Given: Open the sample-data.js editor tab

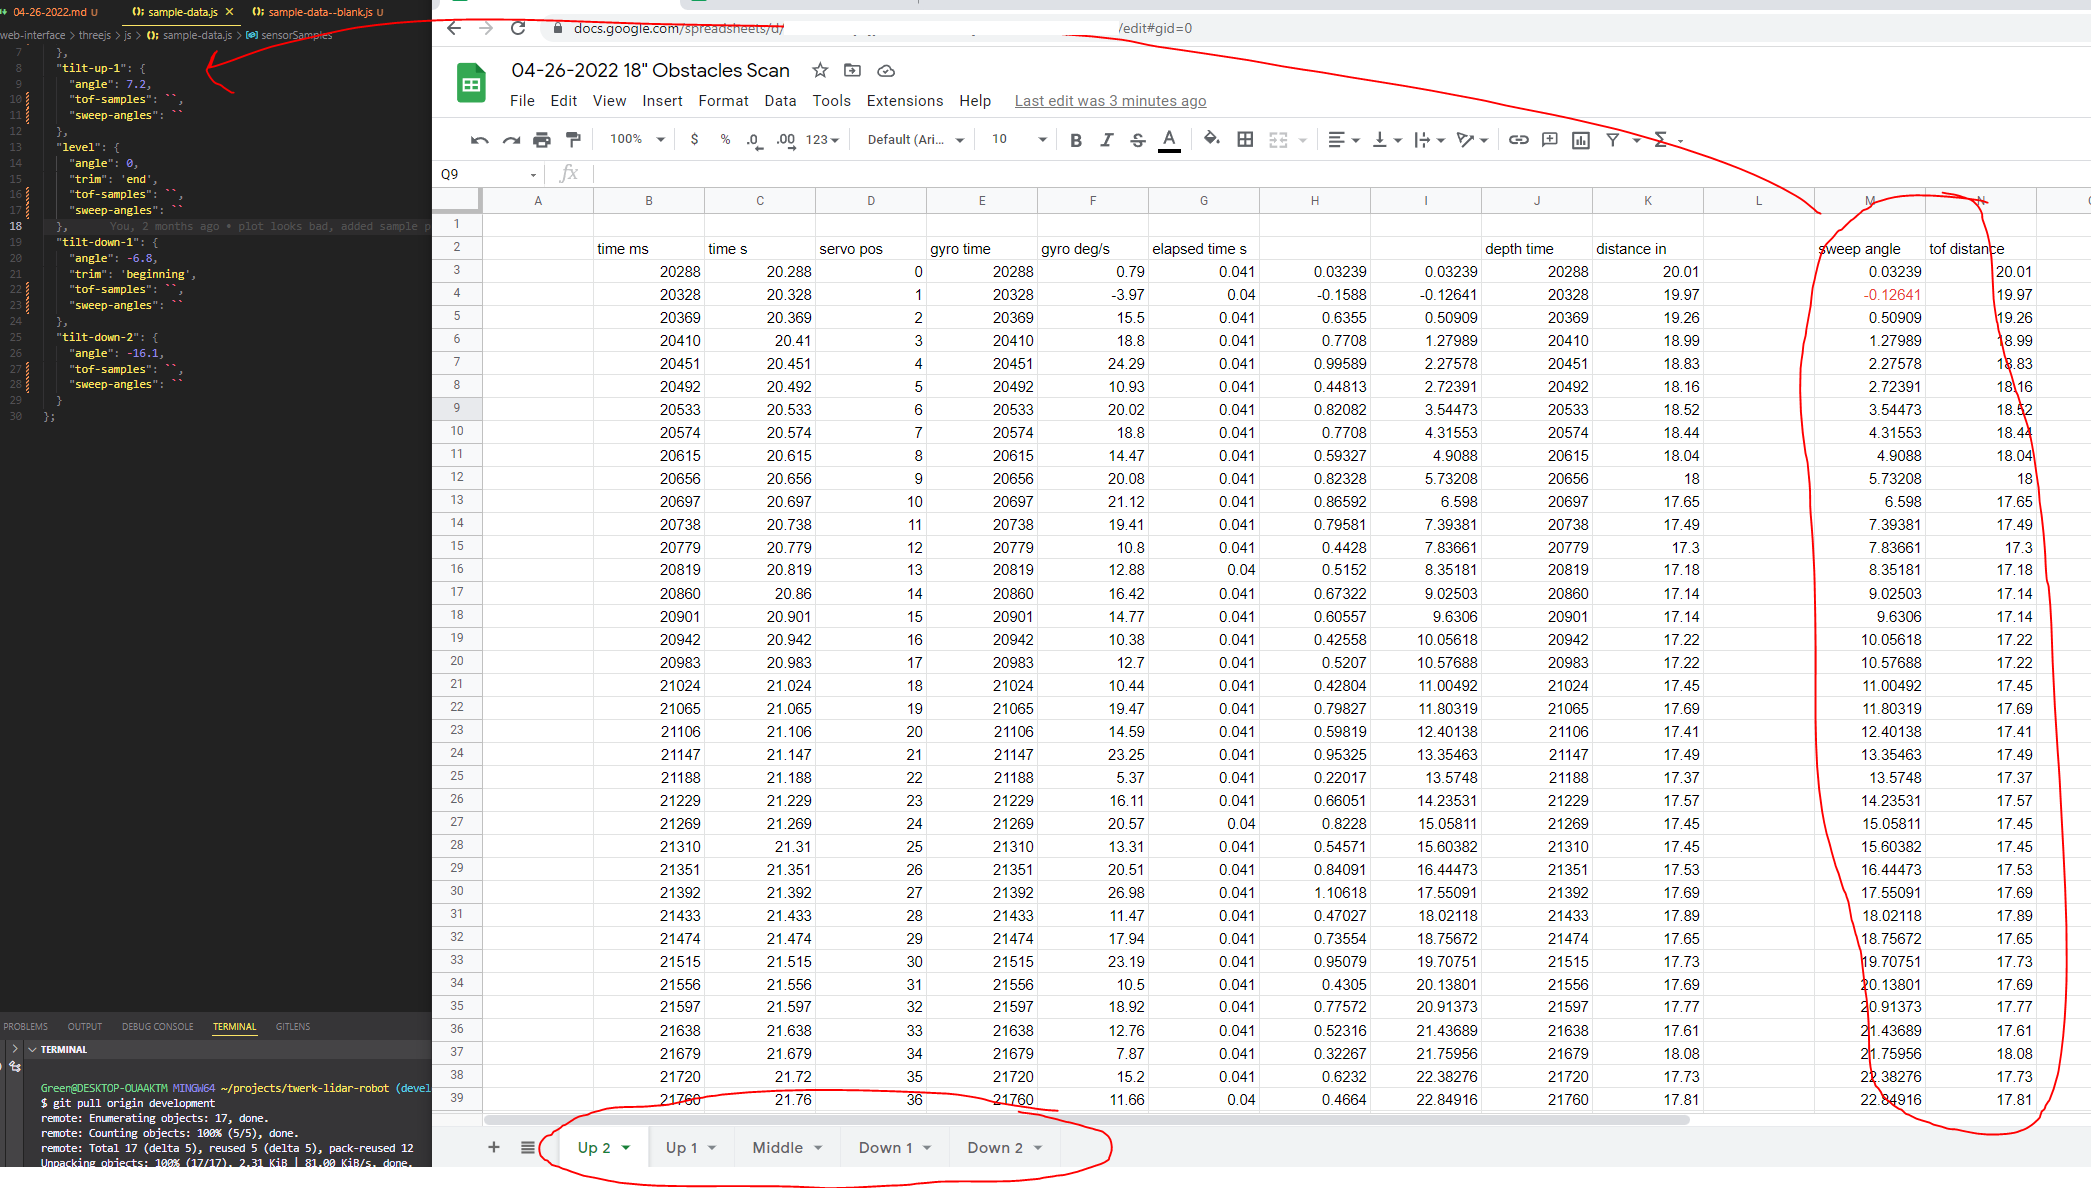Looking at the screenshot, I should pyautogui.click(x=182, y=12).
